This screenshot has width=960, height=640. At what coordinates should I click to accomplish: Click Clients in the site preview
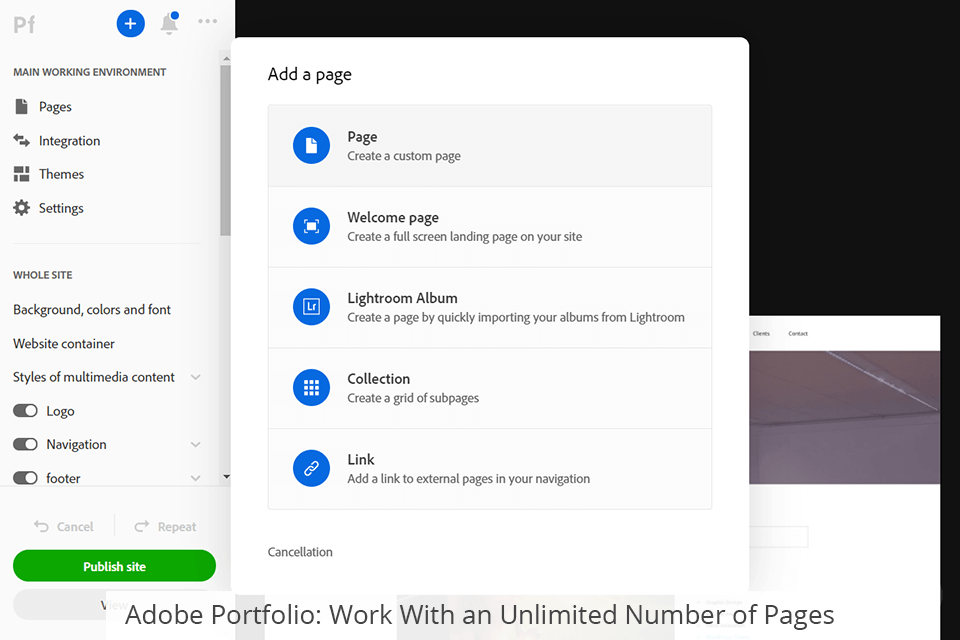[x=761, y=333]
